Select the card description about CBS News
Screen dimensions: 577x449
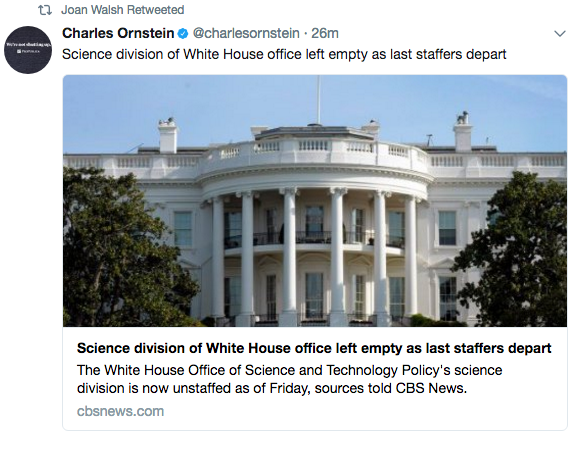pos(289,379)
